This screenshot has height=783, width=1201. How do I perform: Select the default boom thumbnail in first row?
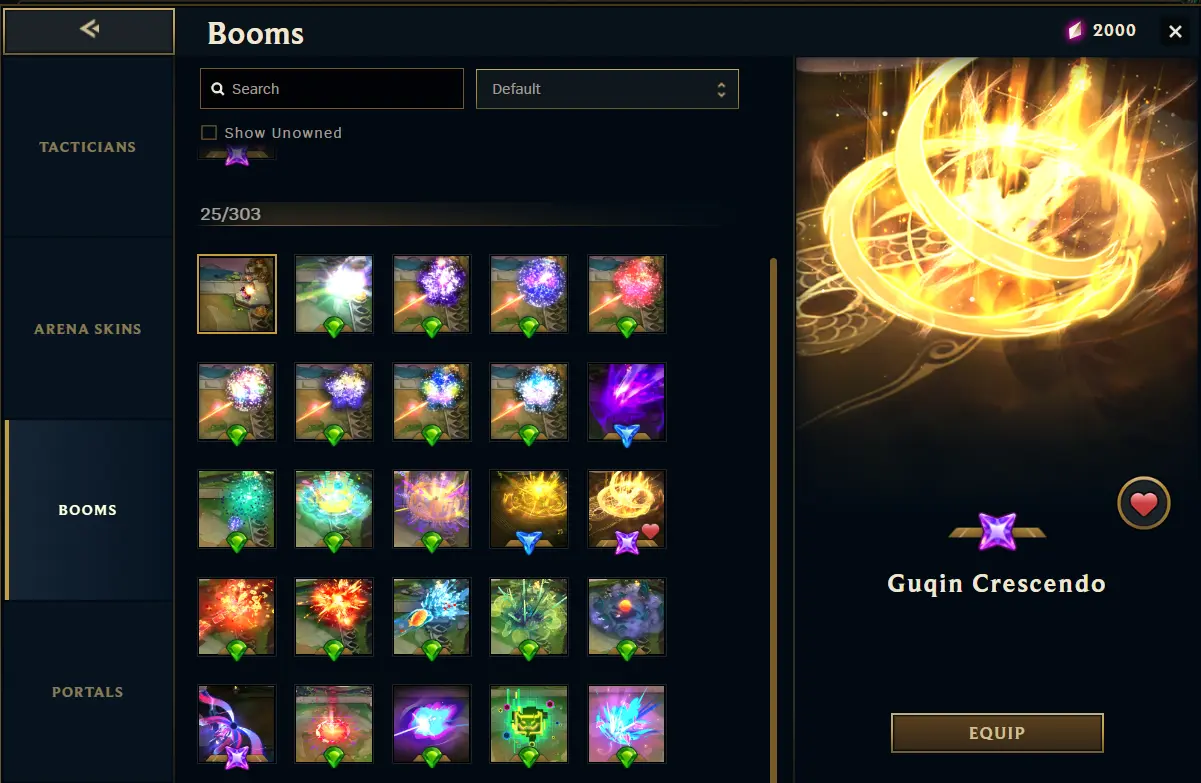237,293
